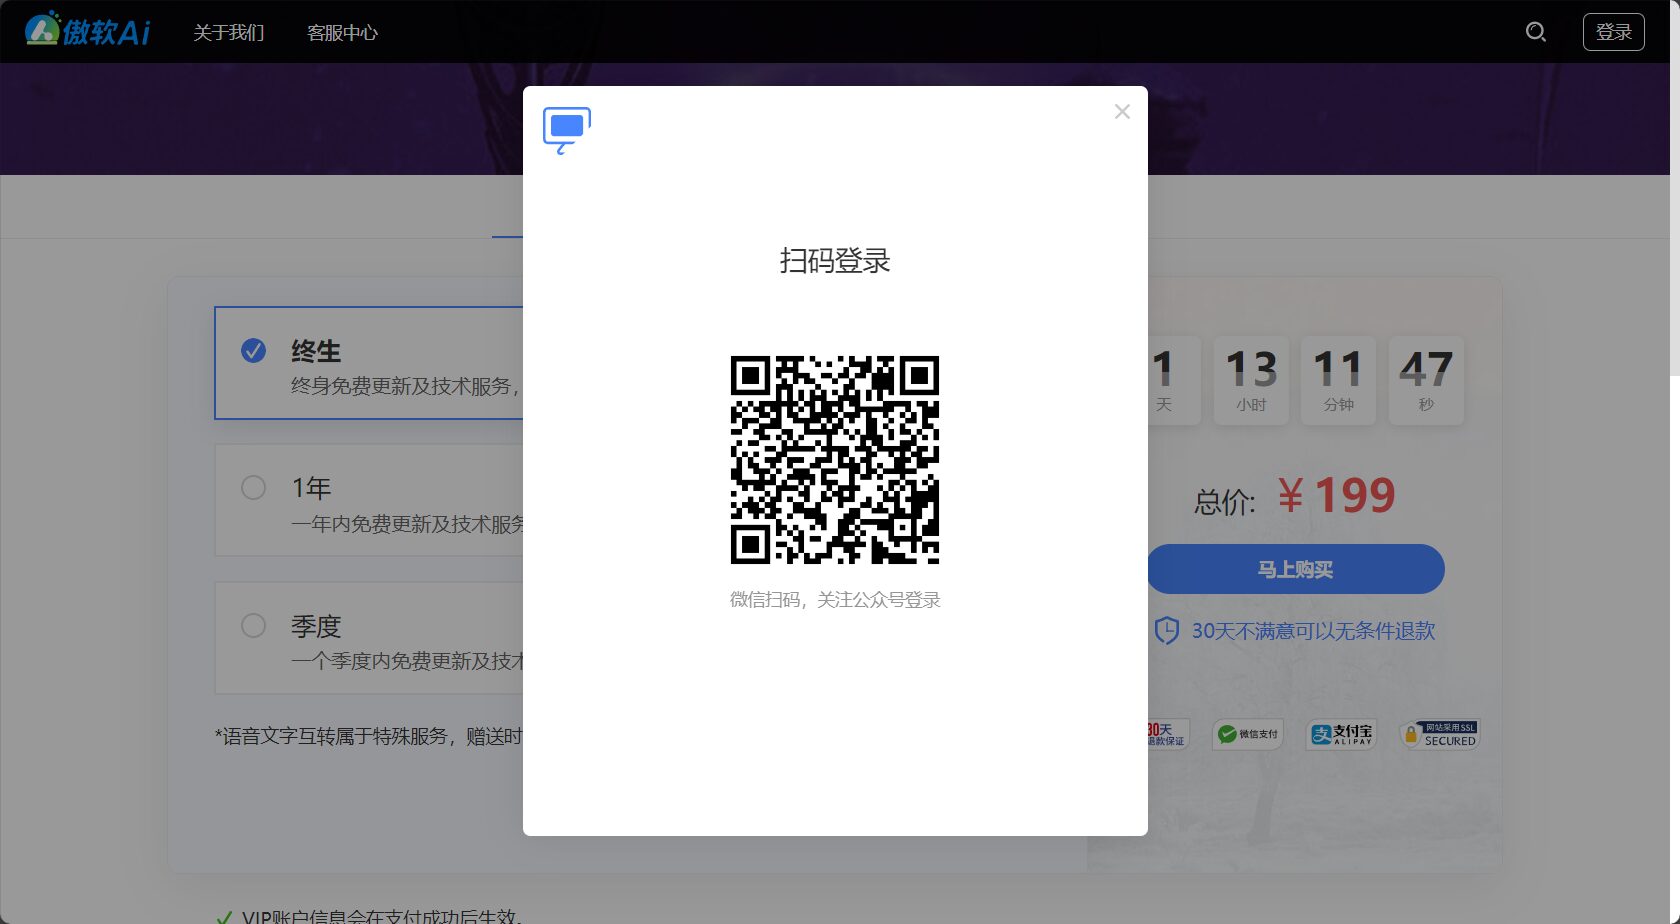This screenshot has height=924, width=1680.
Task: Click the 支付宝 Alipay badge
Action: pos(1342,734)
